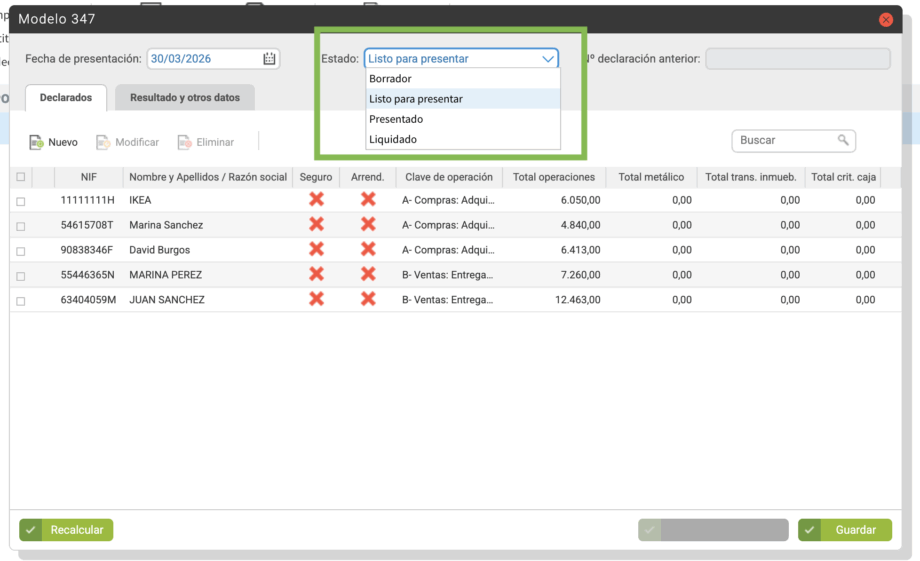Select the David Burgos row checkbox

(21, 251)
